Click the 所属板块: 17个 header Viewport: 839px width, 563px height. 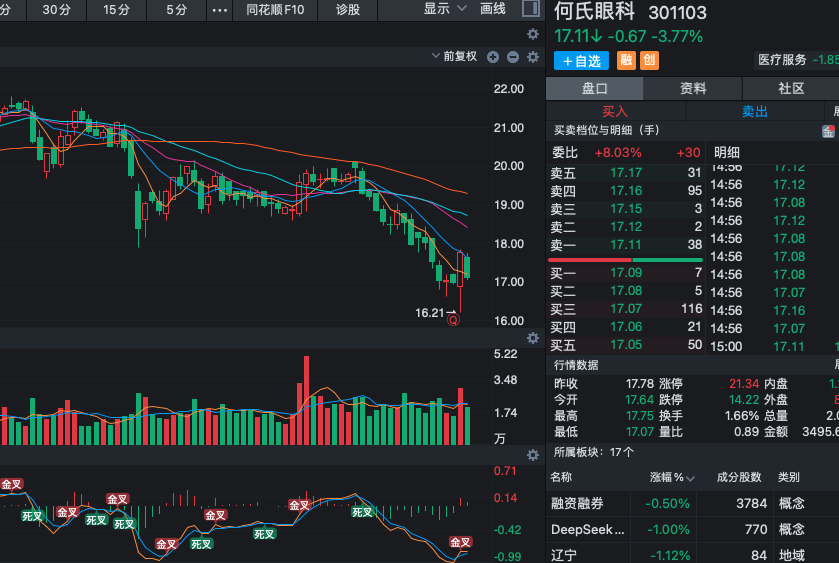coord(593,452)
